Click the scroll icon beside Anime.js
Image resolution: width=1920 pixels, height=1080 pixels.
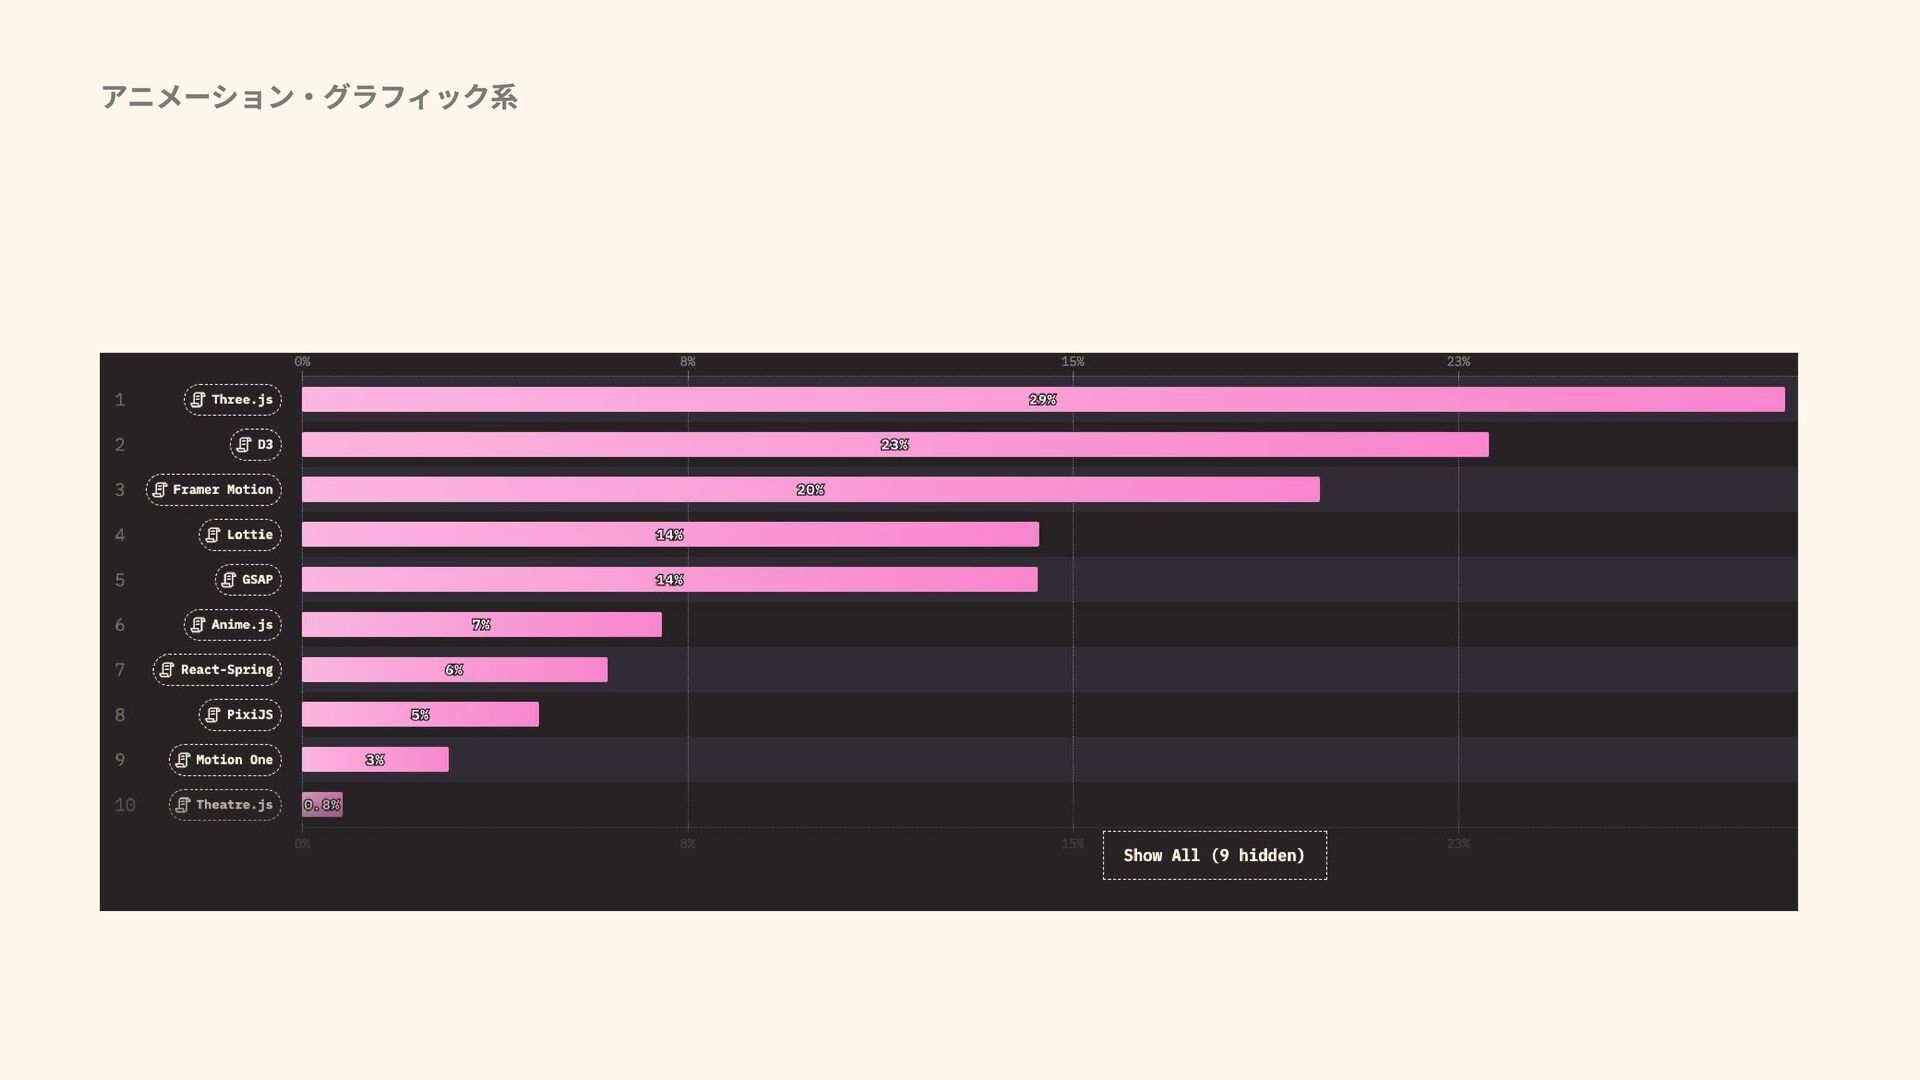tap(198, 625)
